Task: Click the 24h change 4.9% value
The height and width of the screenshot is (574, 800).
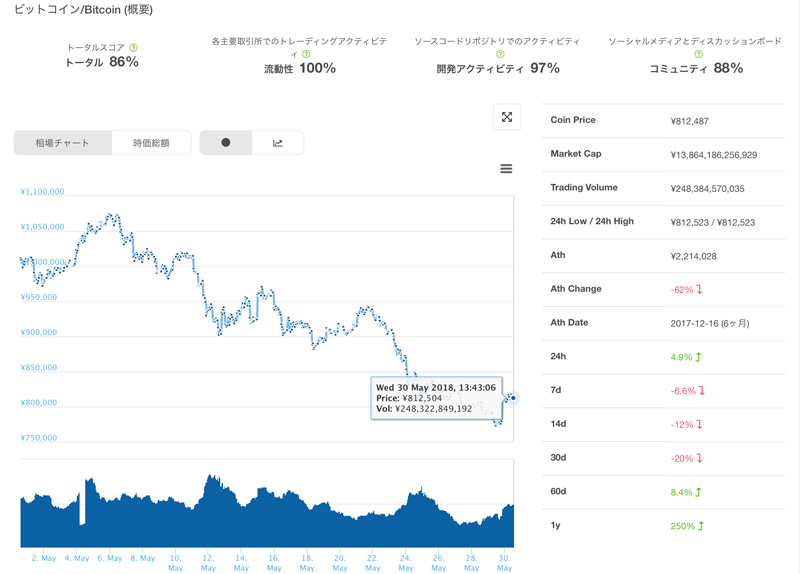Action: point(686,357)
